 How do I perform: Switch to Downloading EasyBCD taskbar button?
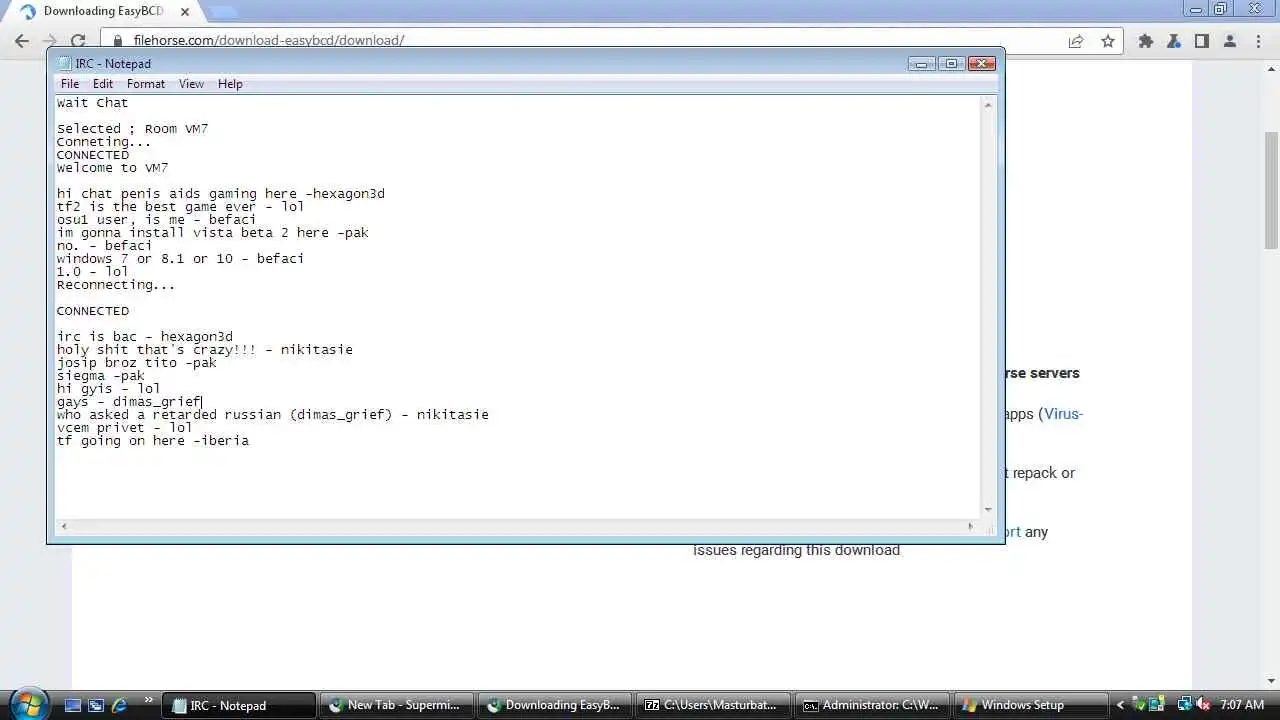point(555,705)
